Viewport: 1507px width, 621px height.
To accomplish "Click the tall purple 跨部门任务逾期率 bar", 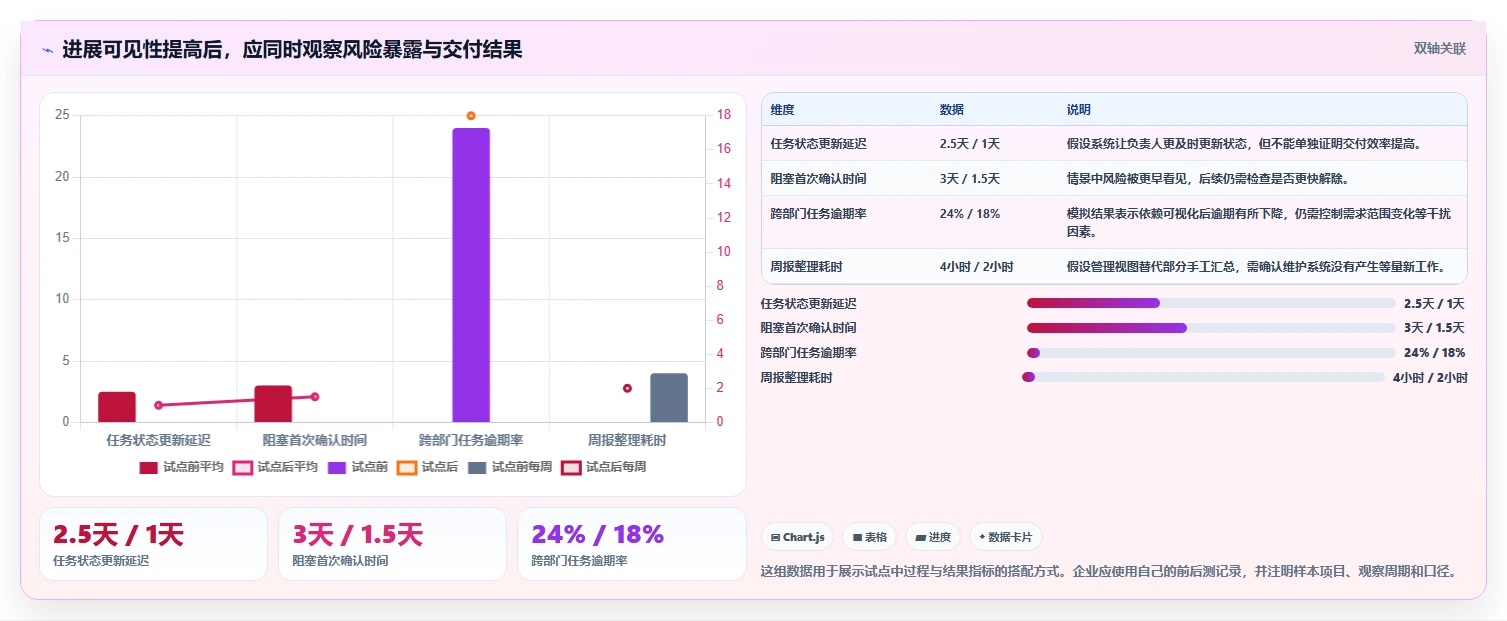I will pos(471,275).
